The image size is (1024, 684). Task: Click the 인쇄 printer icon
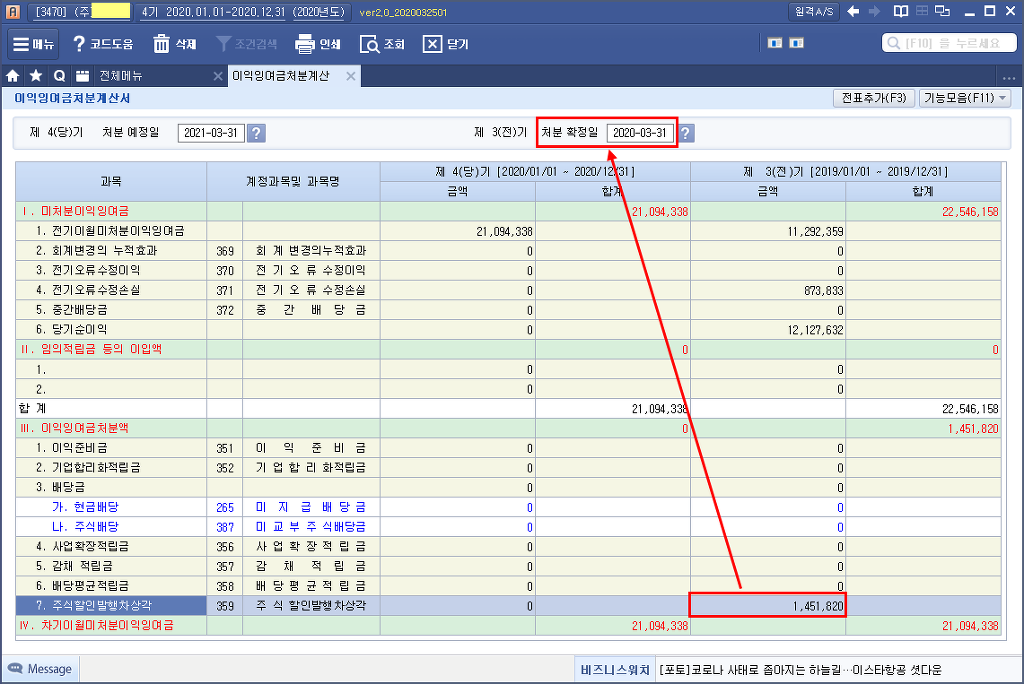(305, 44)
